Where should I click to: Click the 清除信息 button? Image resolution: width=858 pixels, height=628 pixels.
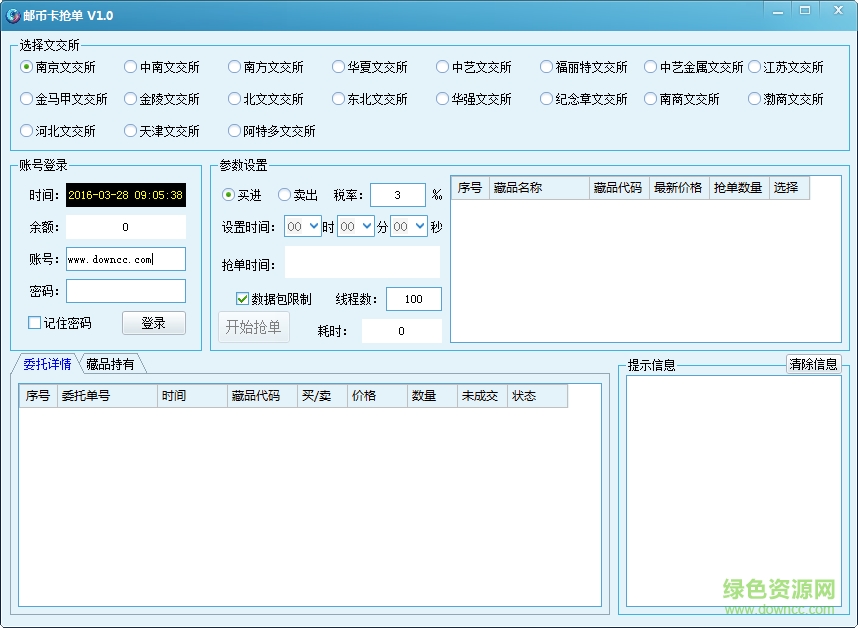pyautogui.click(x=814, y=363)
